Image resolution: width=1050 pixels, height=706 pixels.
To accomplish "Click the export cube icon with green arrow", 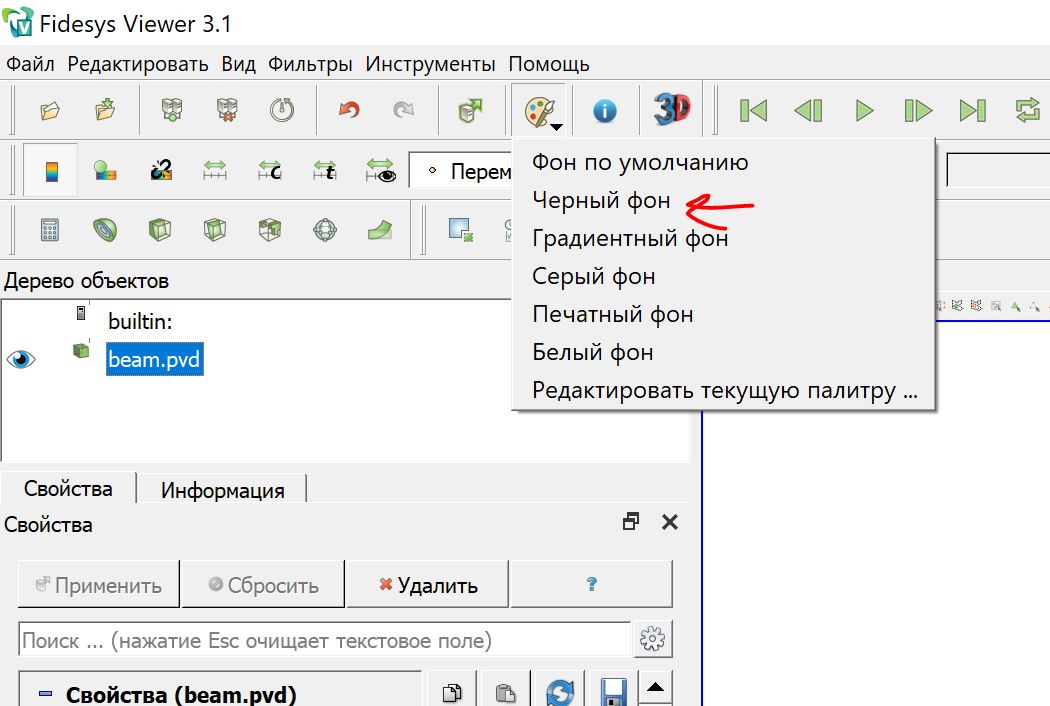I will pos(470,110).
